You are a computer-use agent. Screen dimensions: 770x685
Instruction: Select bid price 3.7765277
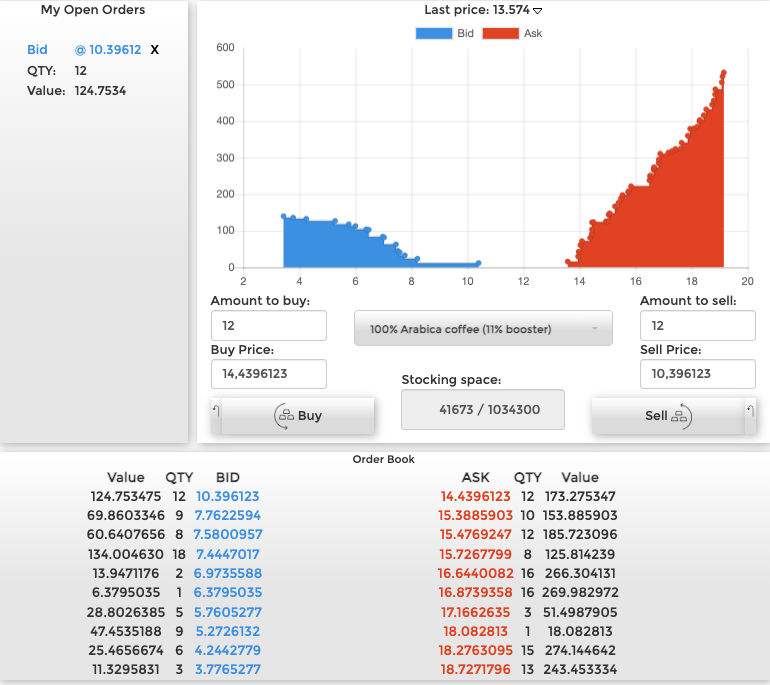point(227,670)
